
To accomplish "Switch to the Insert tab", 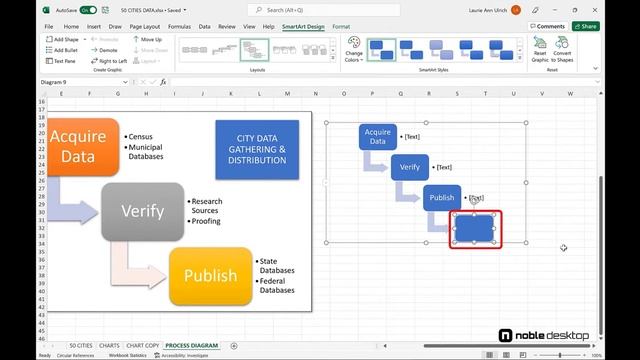I will point(93,27).
